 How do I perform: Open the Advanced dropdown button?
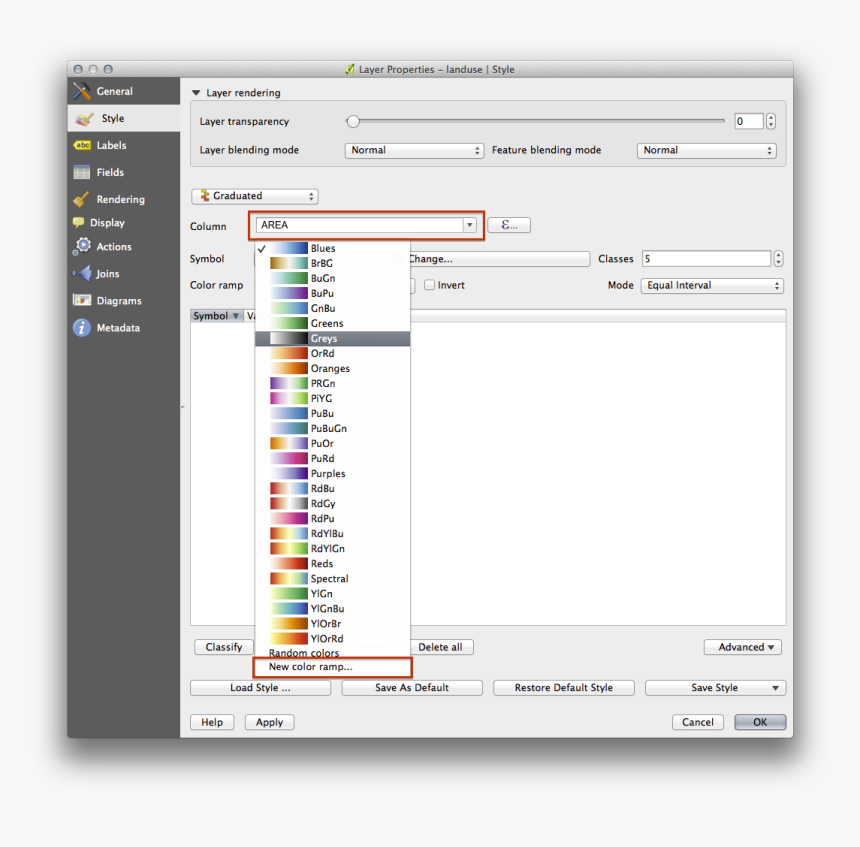tap(743, 647)
